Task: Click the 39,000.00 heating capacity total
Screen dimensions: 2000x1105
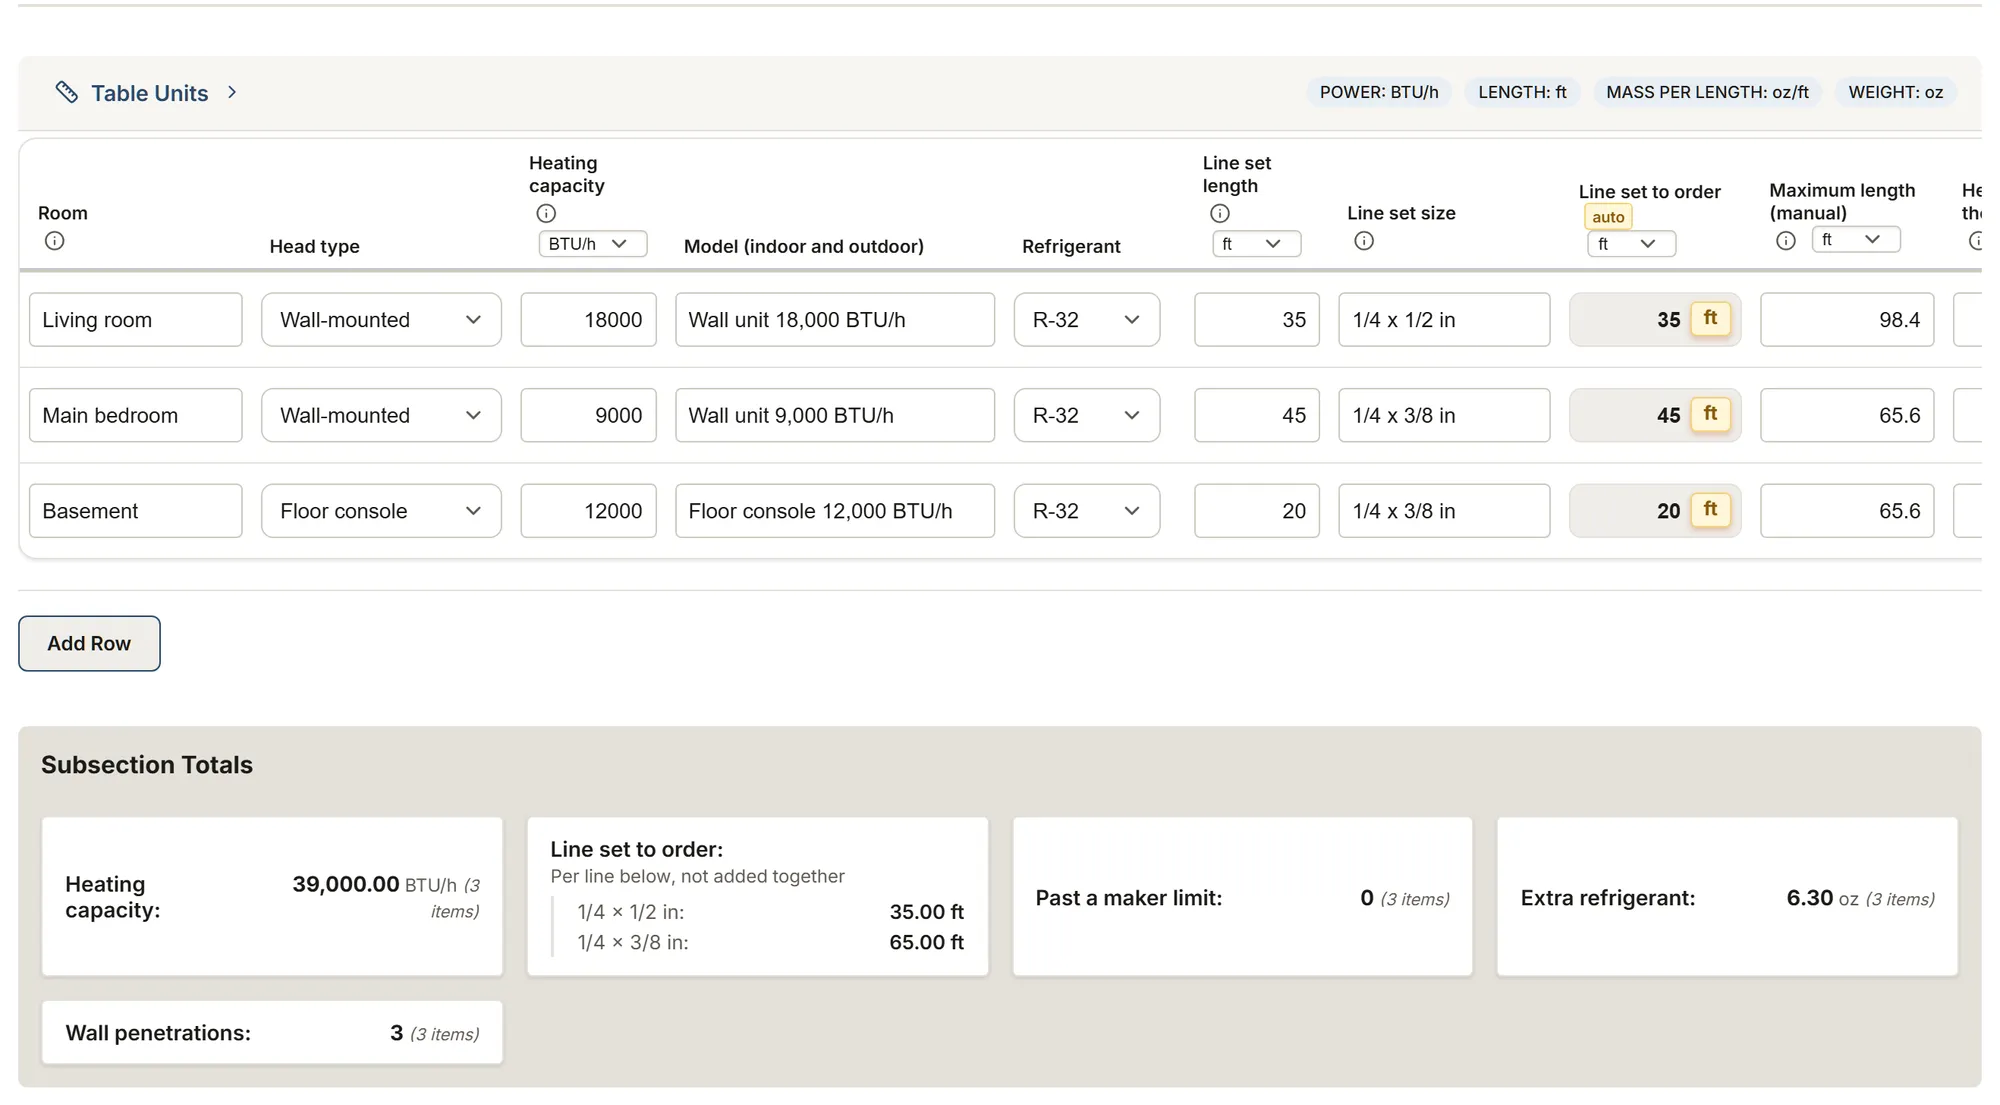Action: (x=346, y=884)
